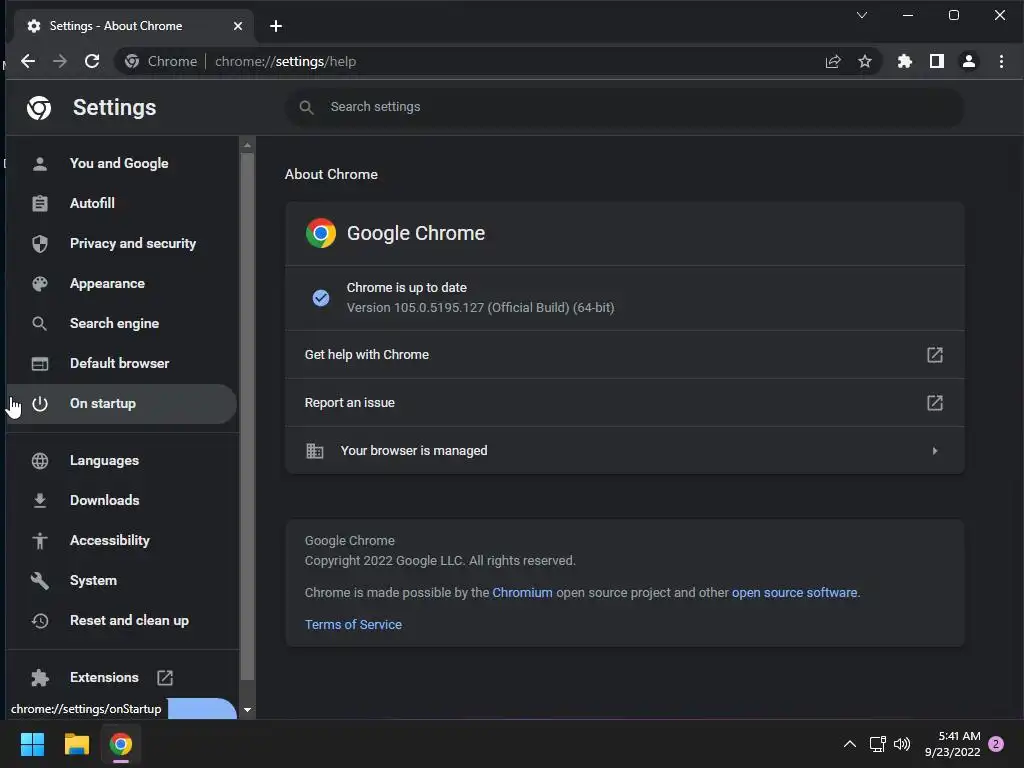
Task: Open Default browser settings
Action: pyautogui.click(x=121, y=363)
